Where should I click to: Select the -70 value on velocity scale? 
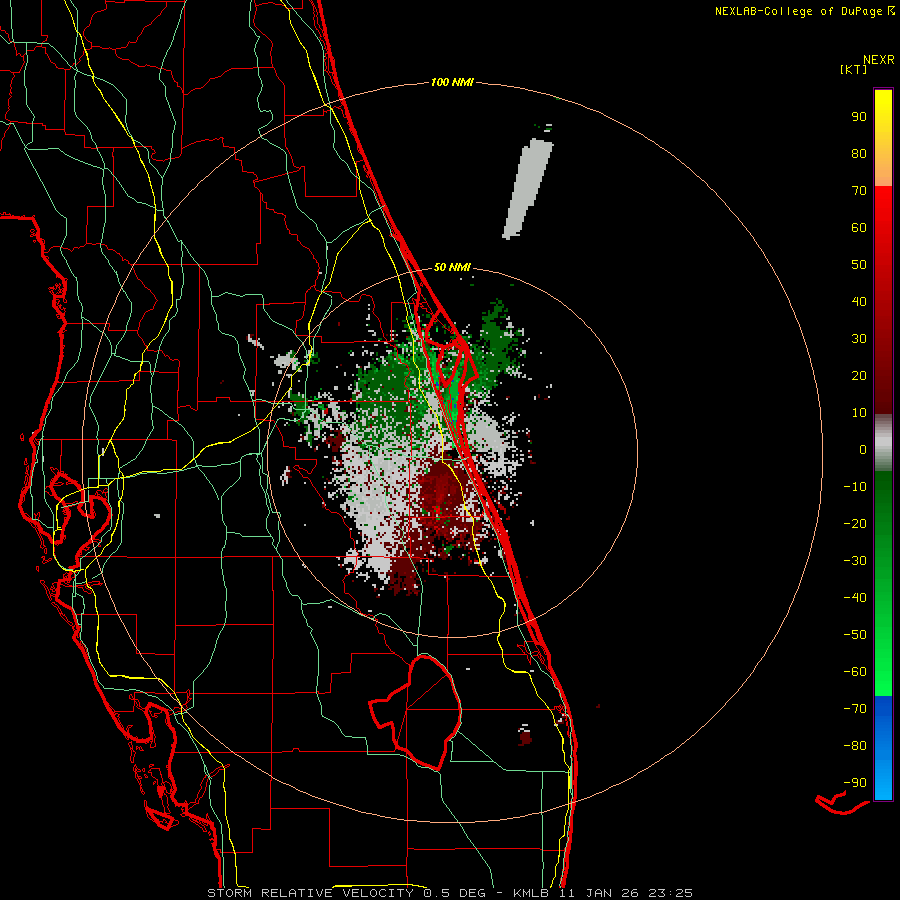855,709
